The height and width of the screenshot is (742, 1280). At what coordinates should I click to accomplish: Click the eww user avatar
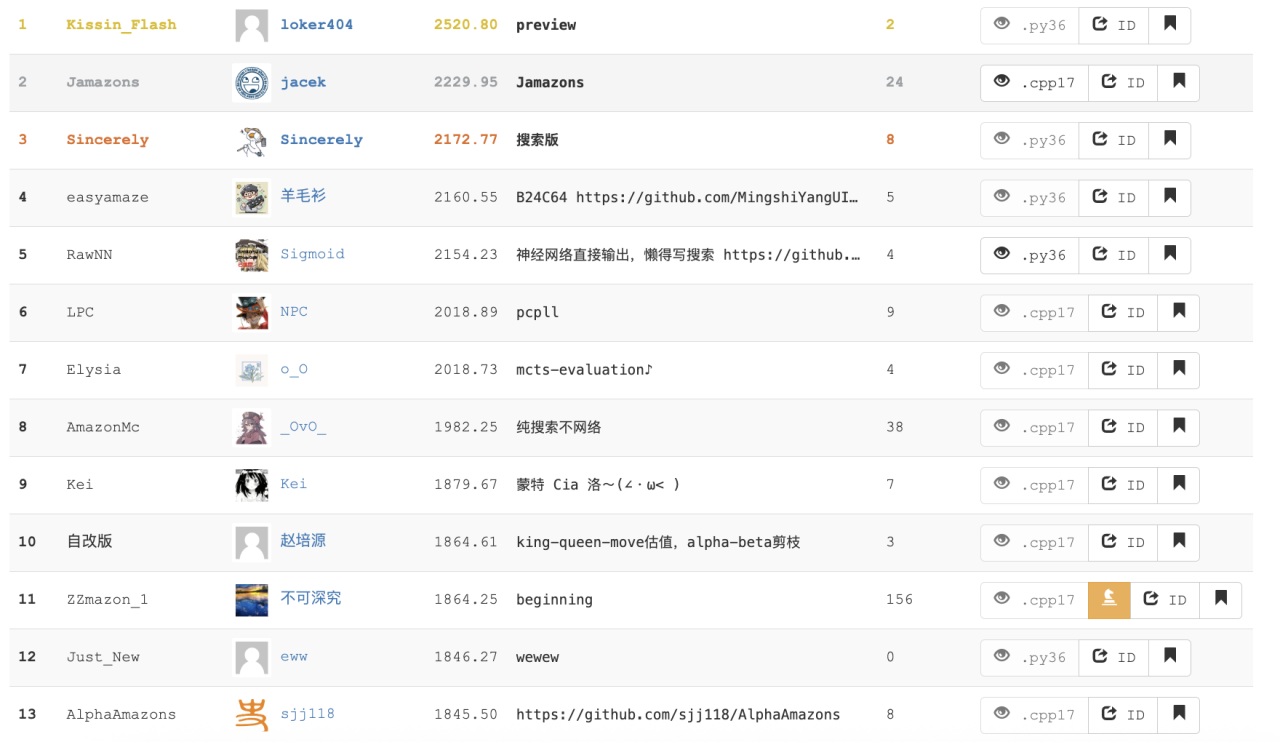tap(251, 658)
